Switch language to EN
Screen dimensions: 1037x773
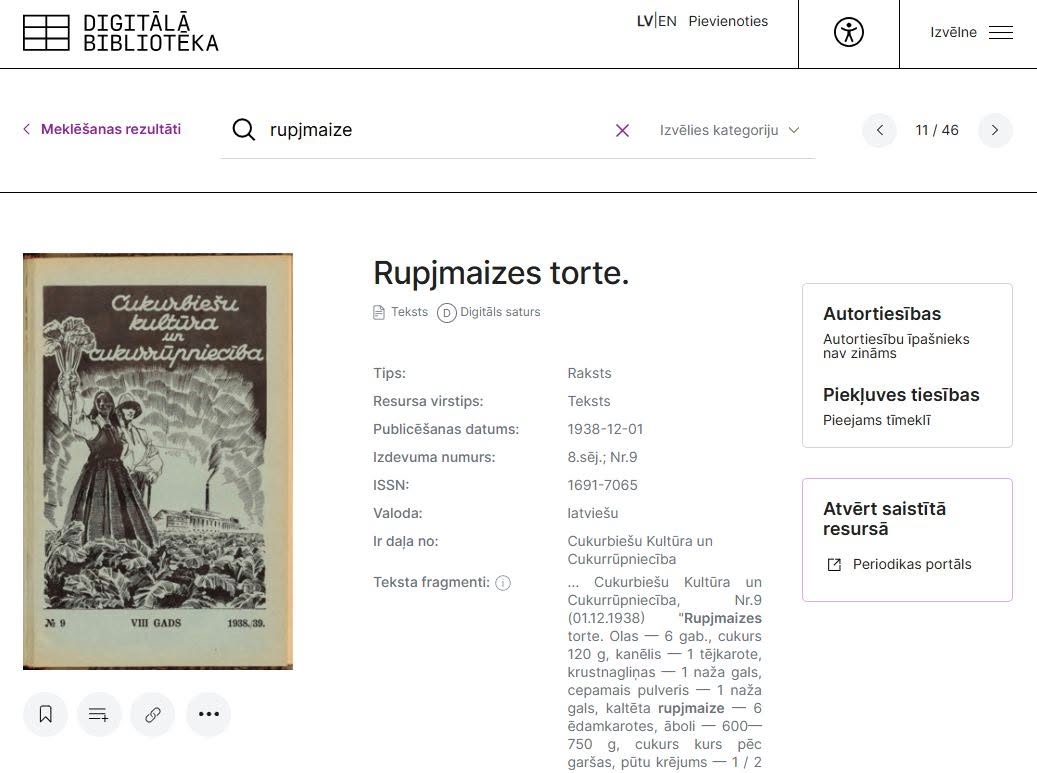click(x=667, y=21)
